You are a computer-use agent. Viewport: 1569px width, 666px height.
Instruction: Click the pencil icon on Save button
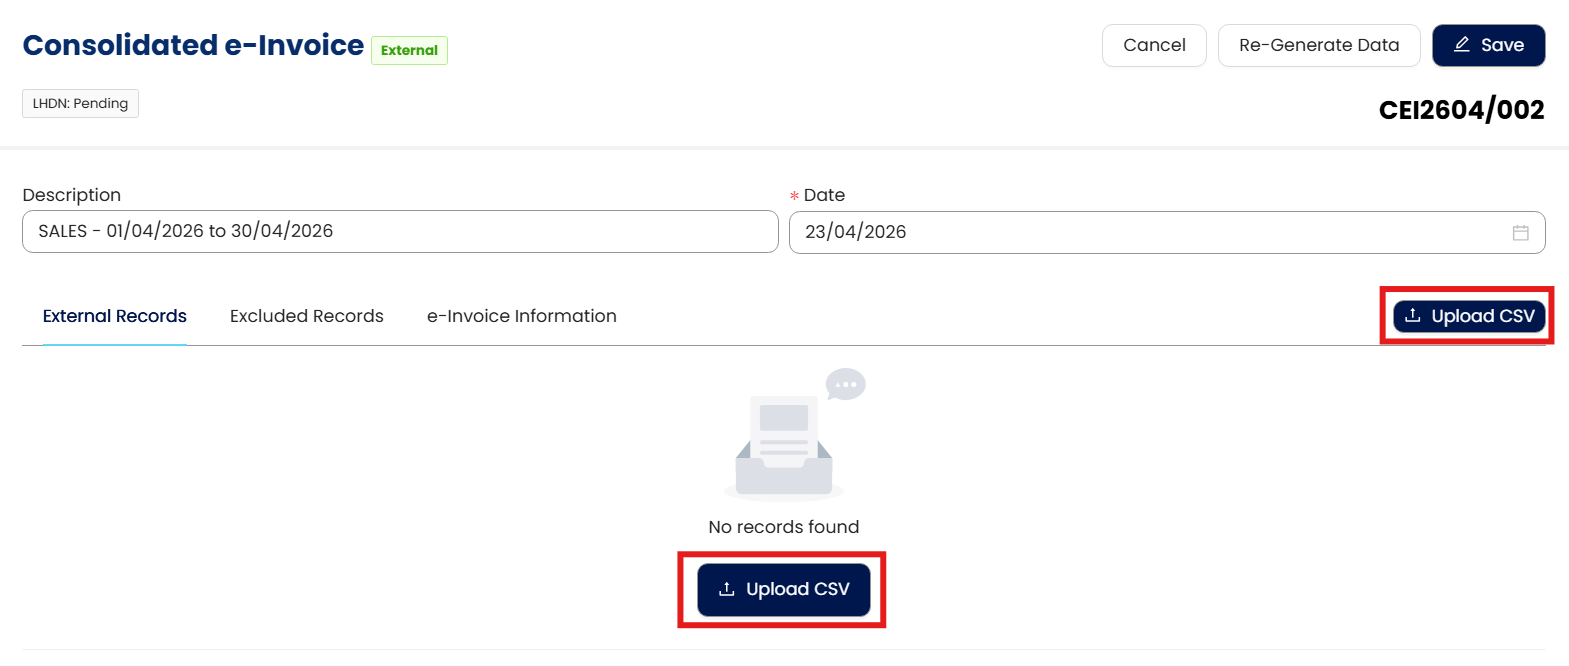click(x=1461, y=45)
